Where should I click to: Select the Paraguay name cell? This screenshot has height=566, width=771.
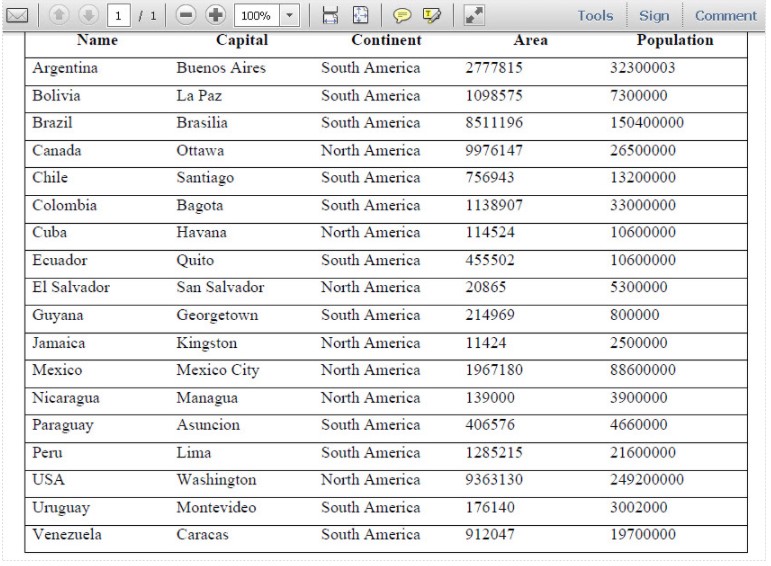(63, 425)
